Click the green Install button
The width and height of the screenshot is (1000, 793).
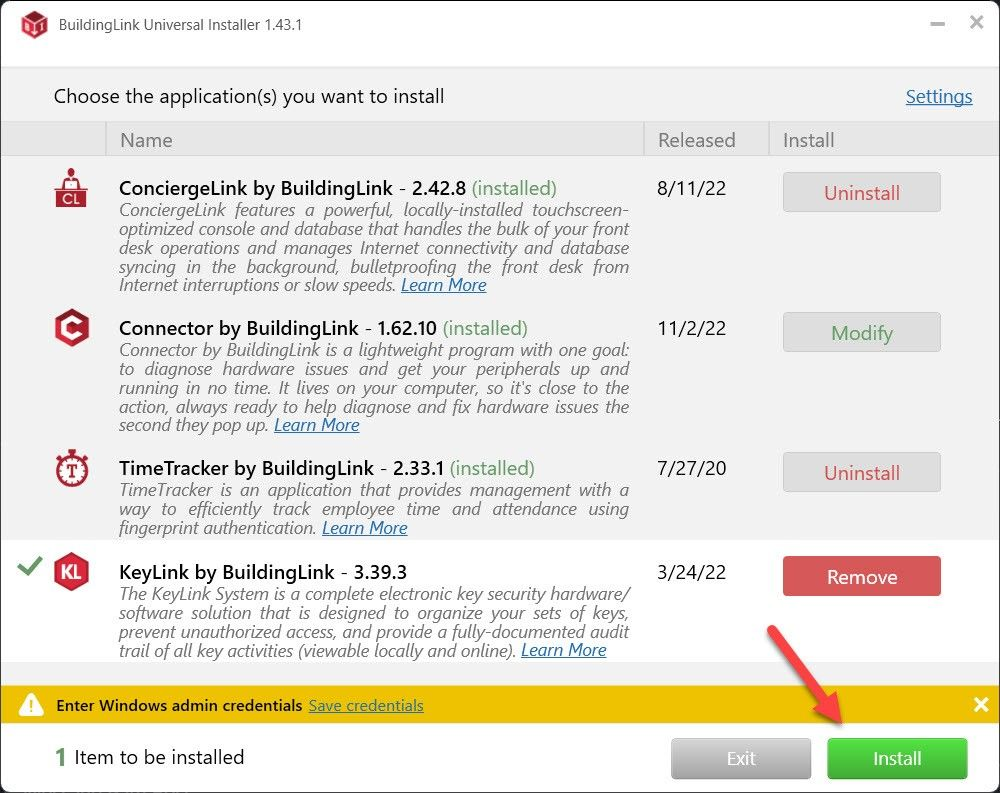pos(897,758)
